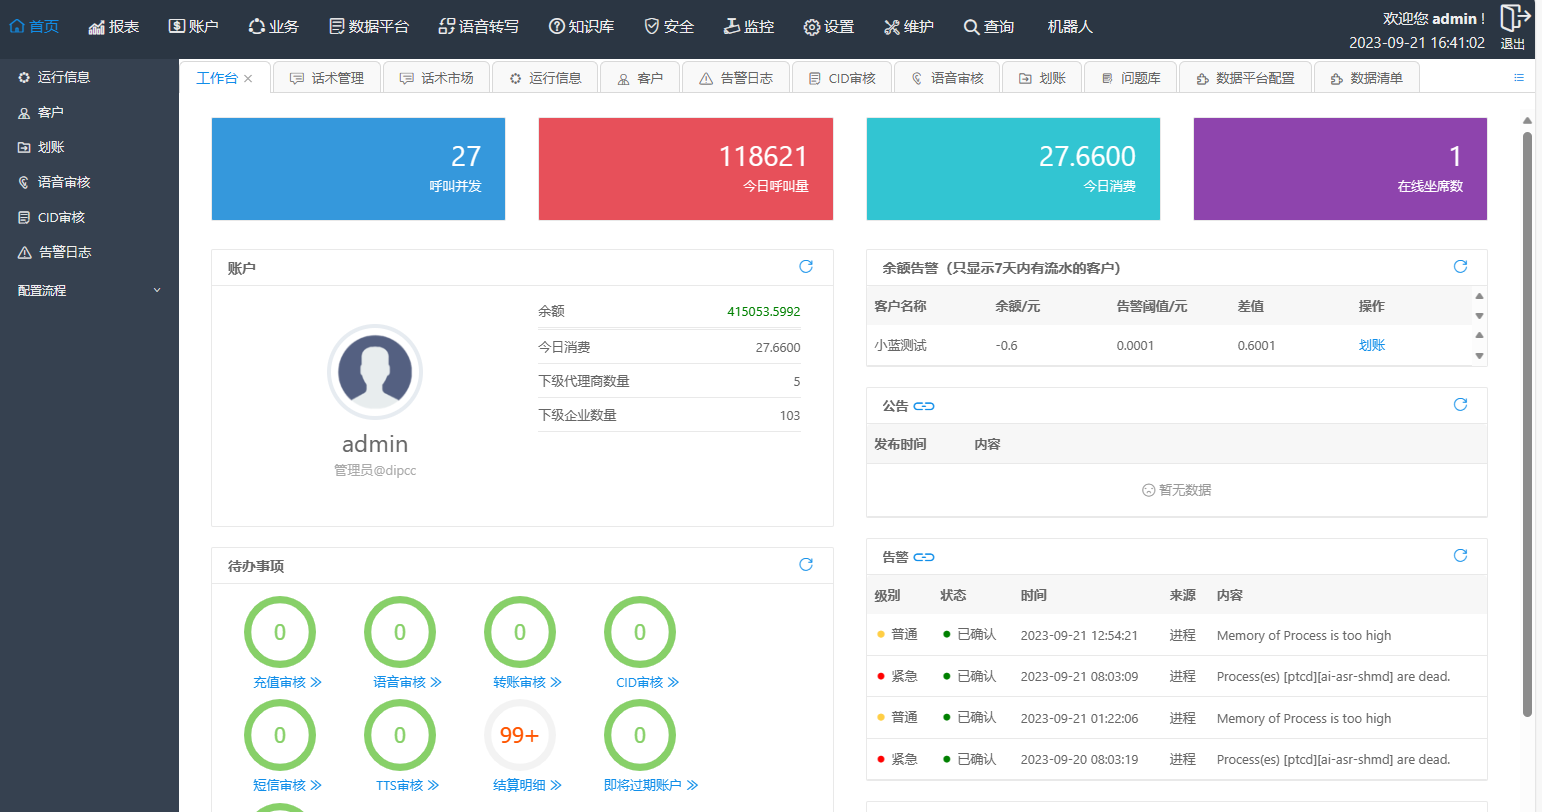
Task: Open the 充值审核 link
Action: [287, 682]
